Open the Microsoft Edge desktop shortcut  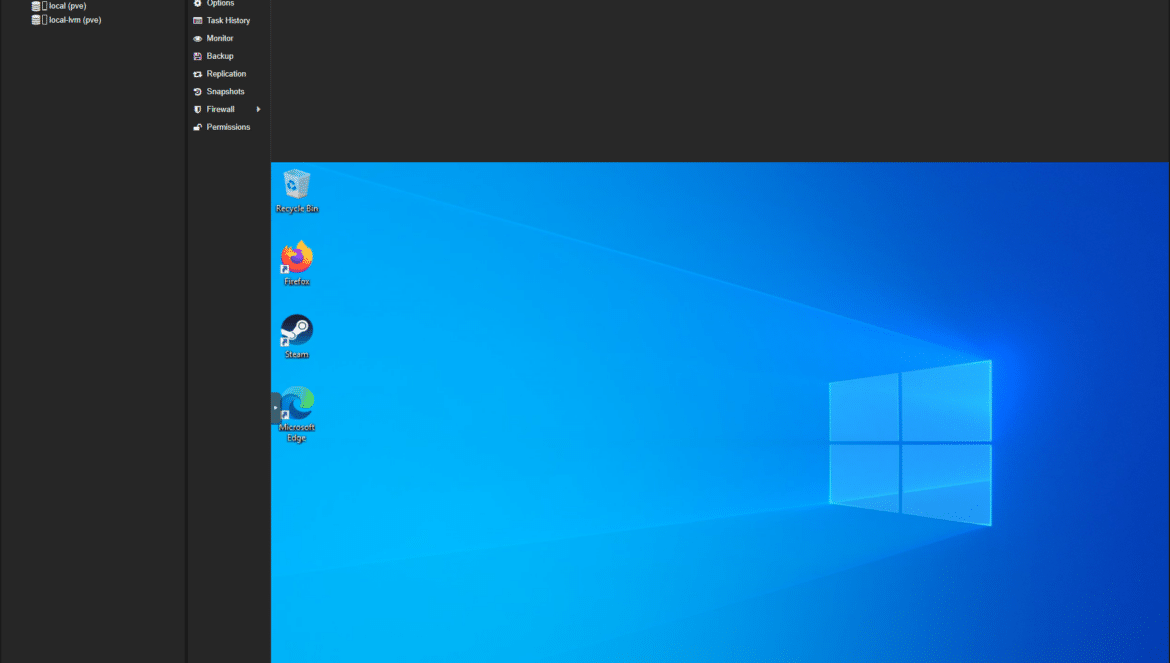point(296,414)
